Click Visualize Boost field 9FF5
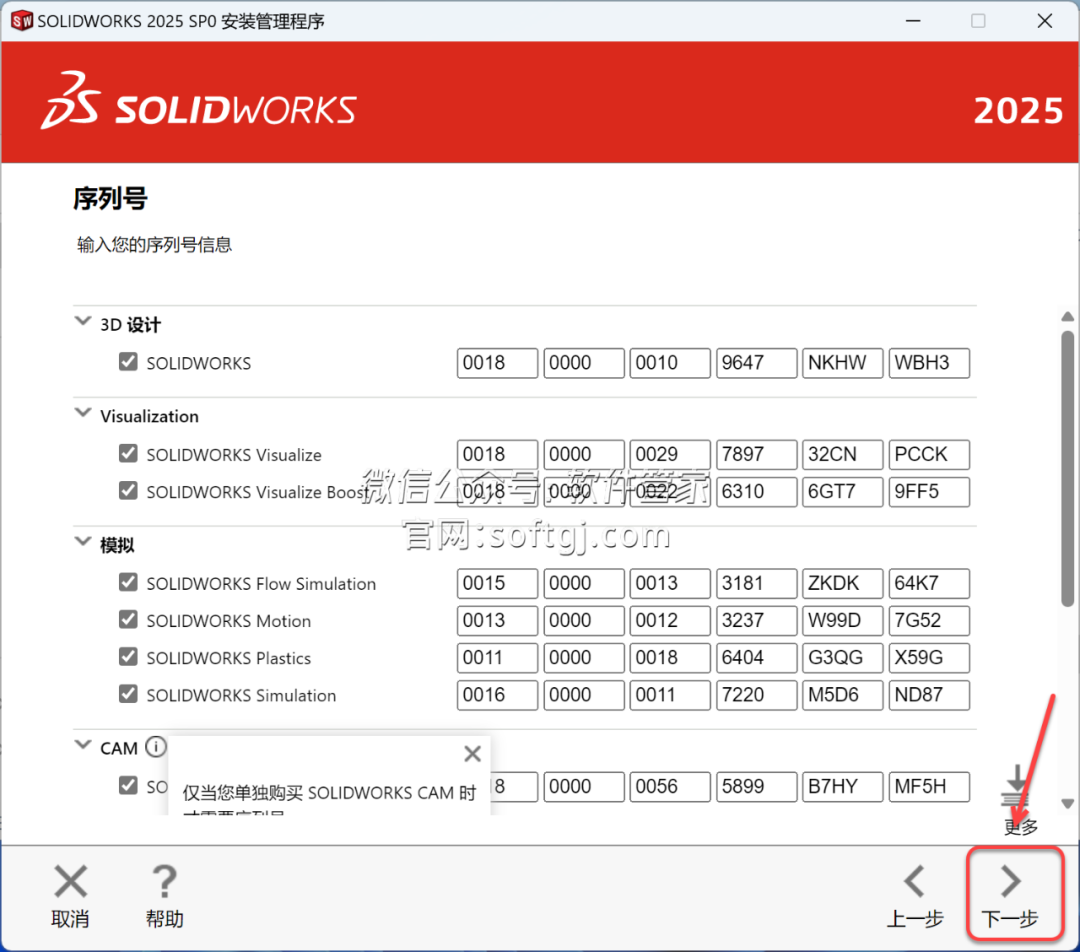 point(929,492)
